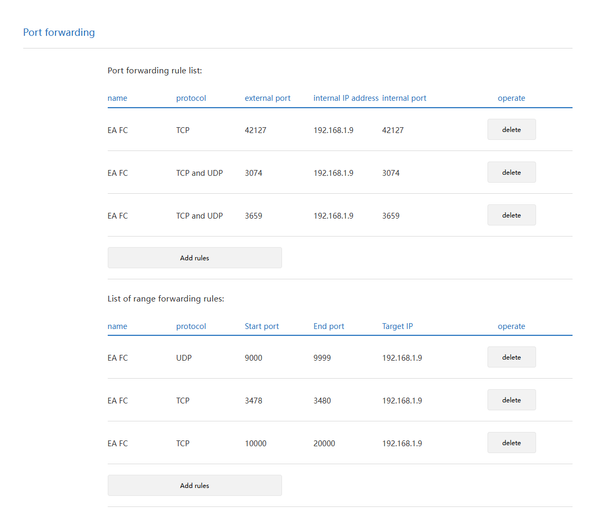Add rules to port forwarding rule list

coord(194,258)
